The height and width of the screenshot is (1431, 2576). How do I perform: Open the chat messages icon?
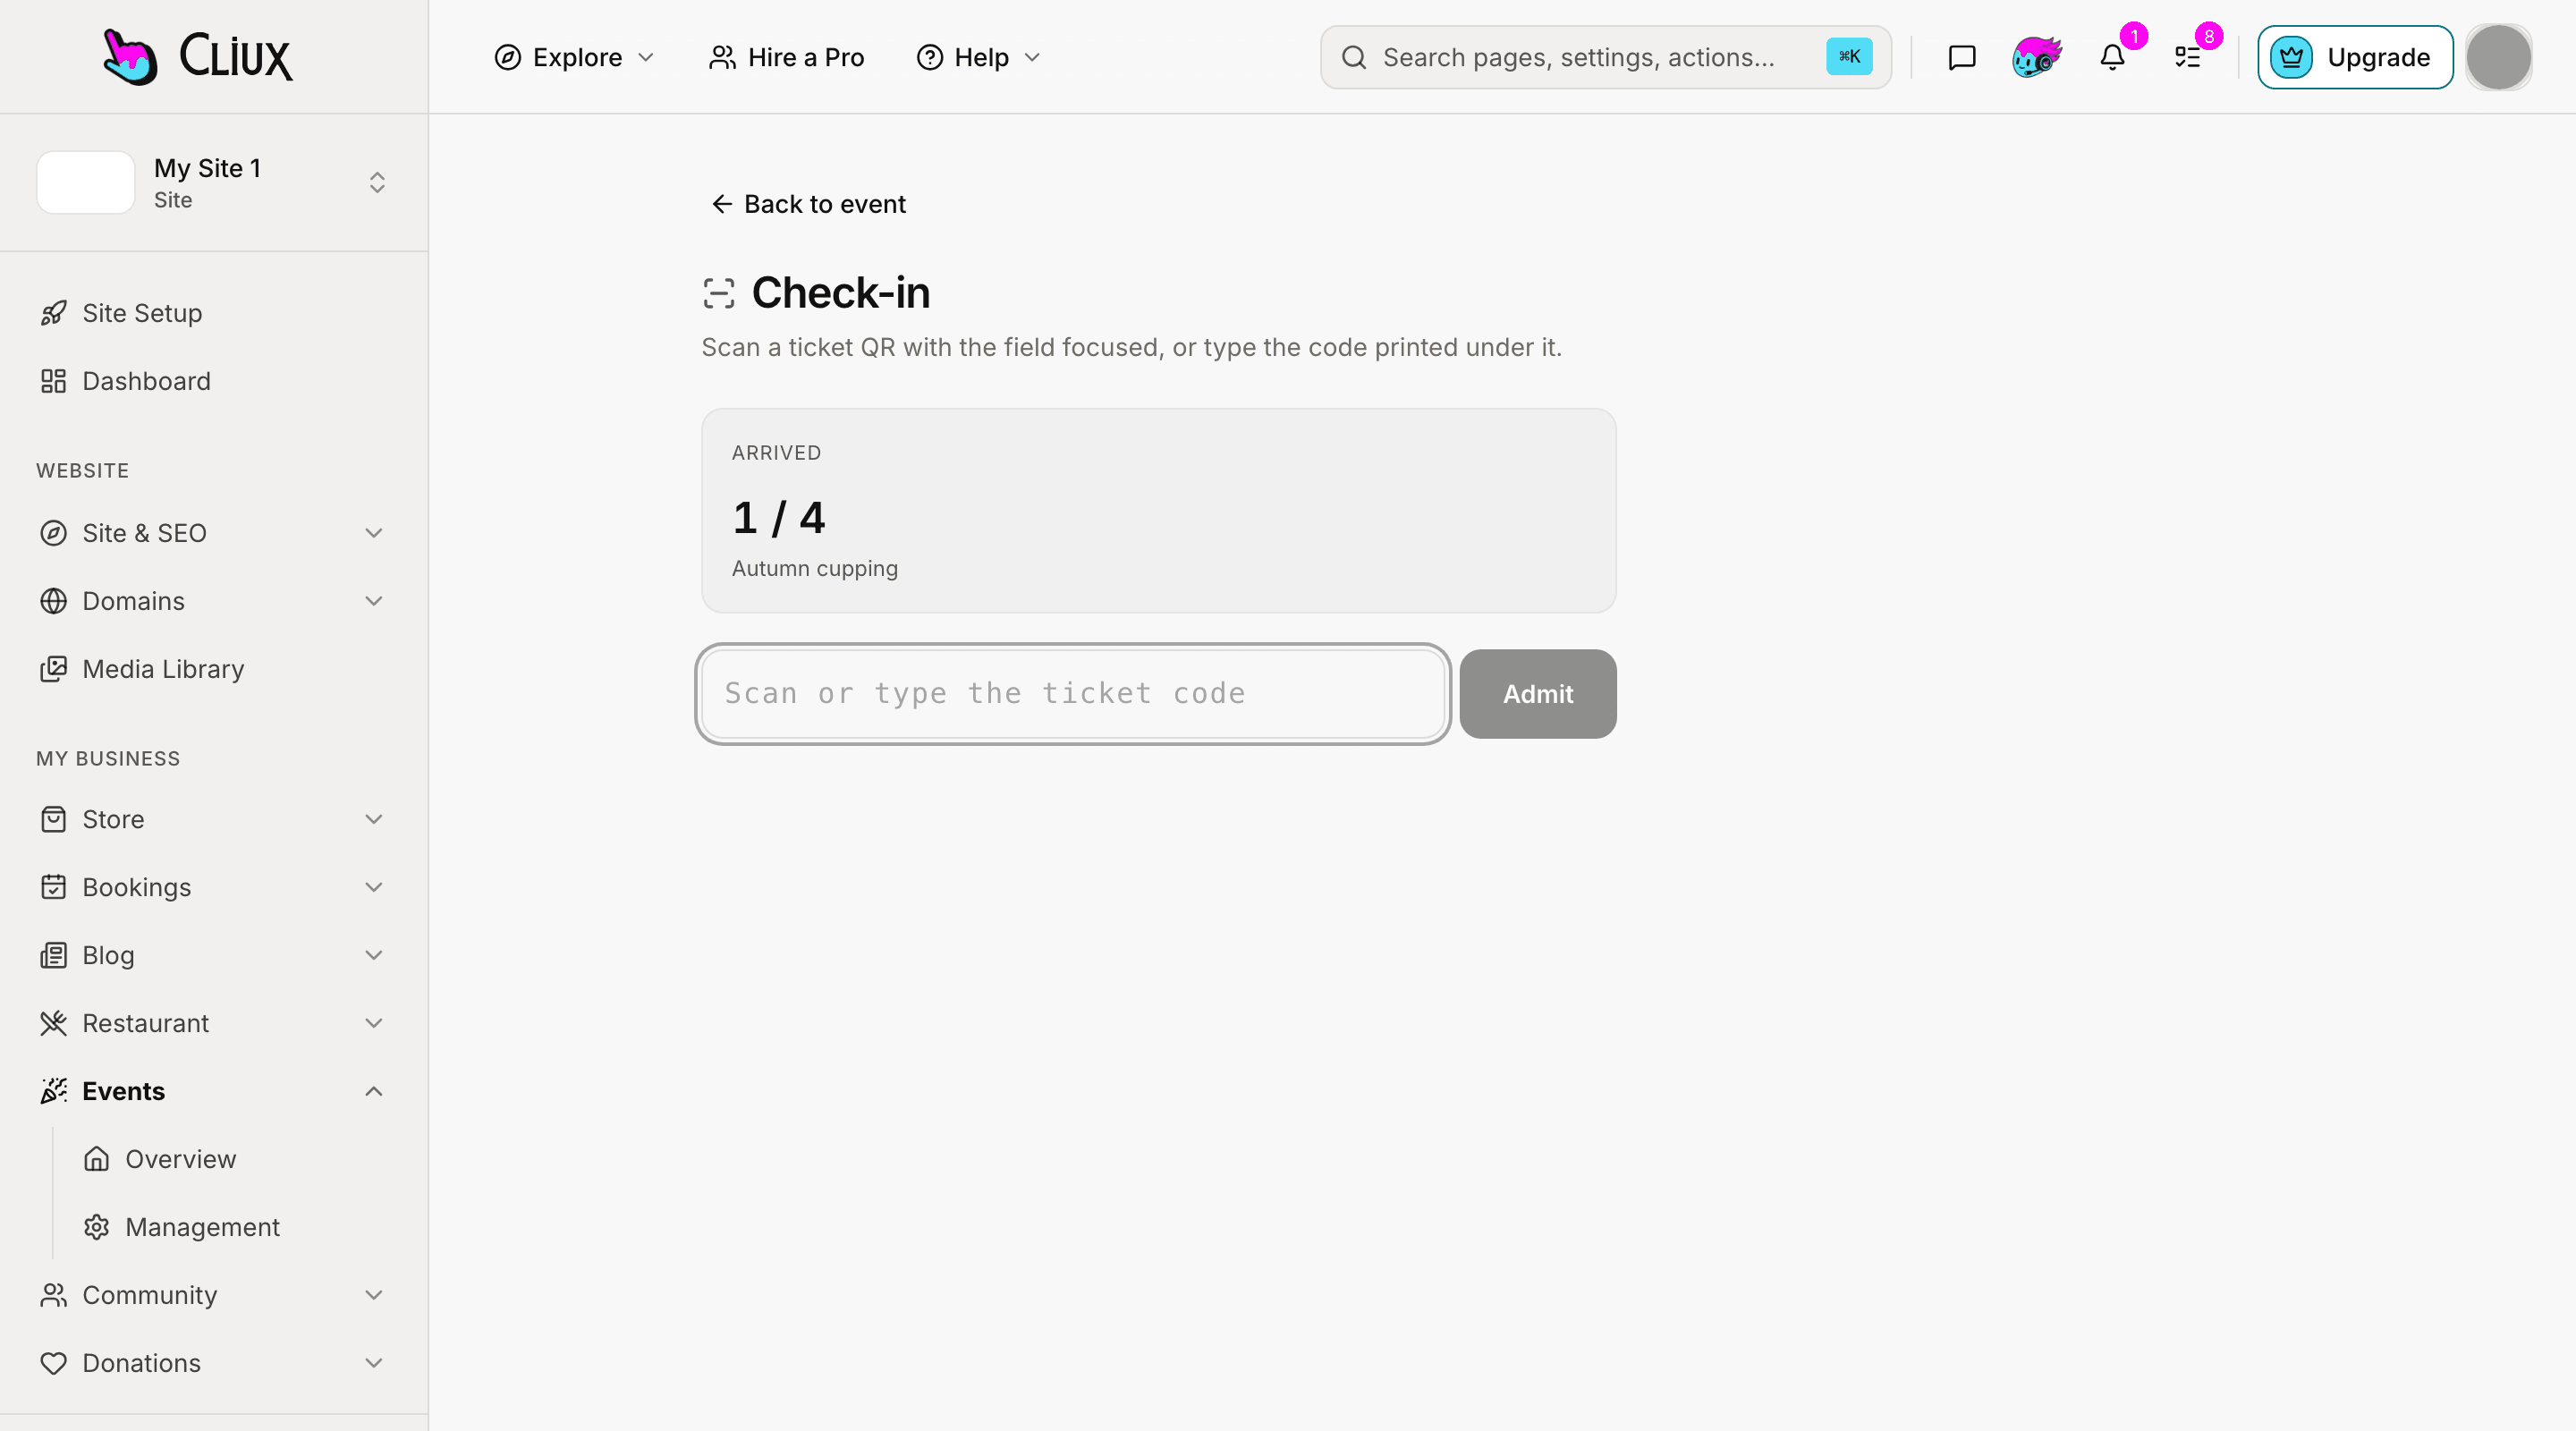[1961, 57]
